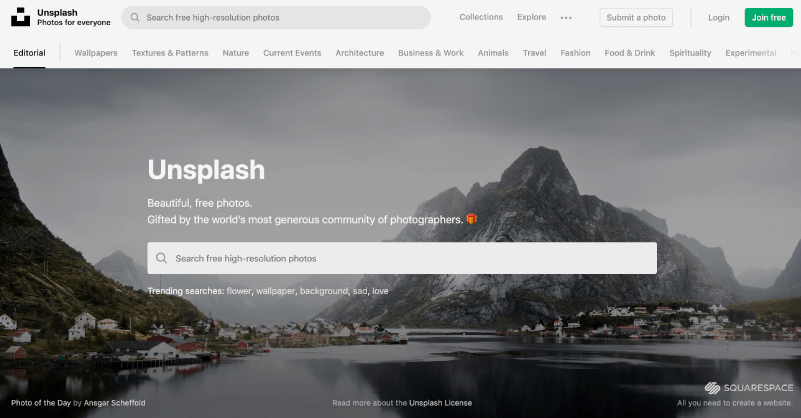Select the Wallpapers tab

96,53
